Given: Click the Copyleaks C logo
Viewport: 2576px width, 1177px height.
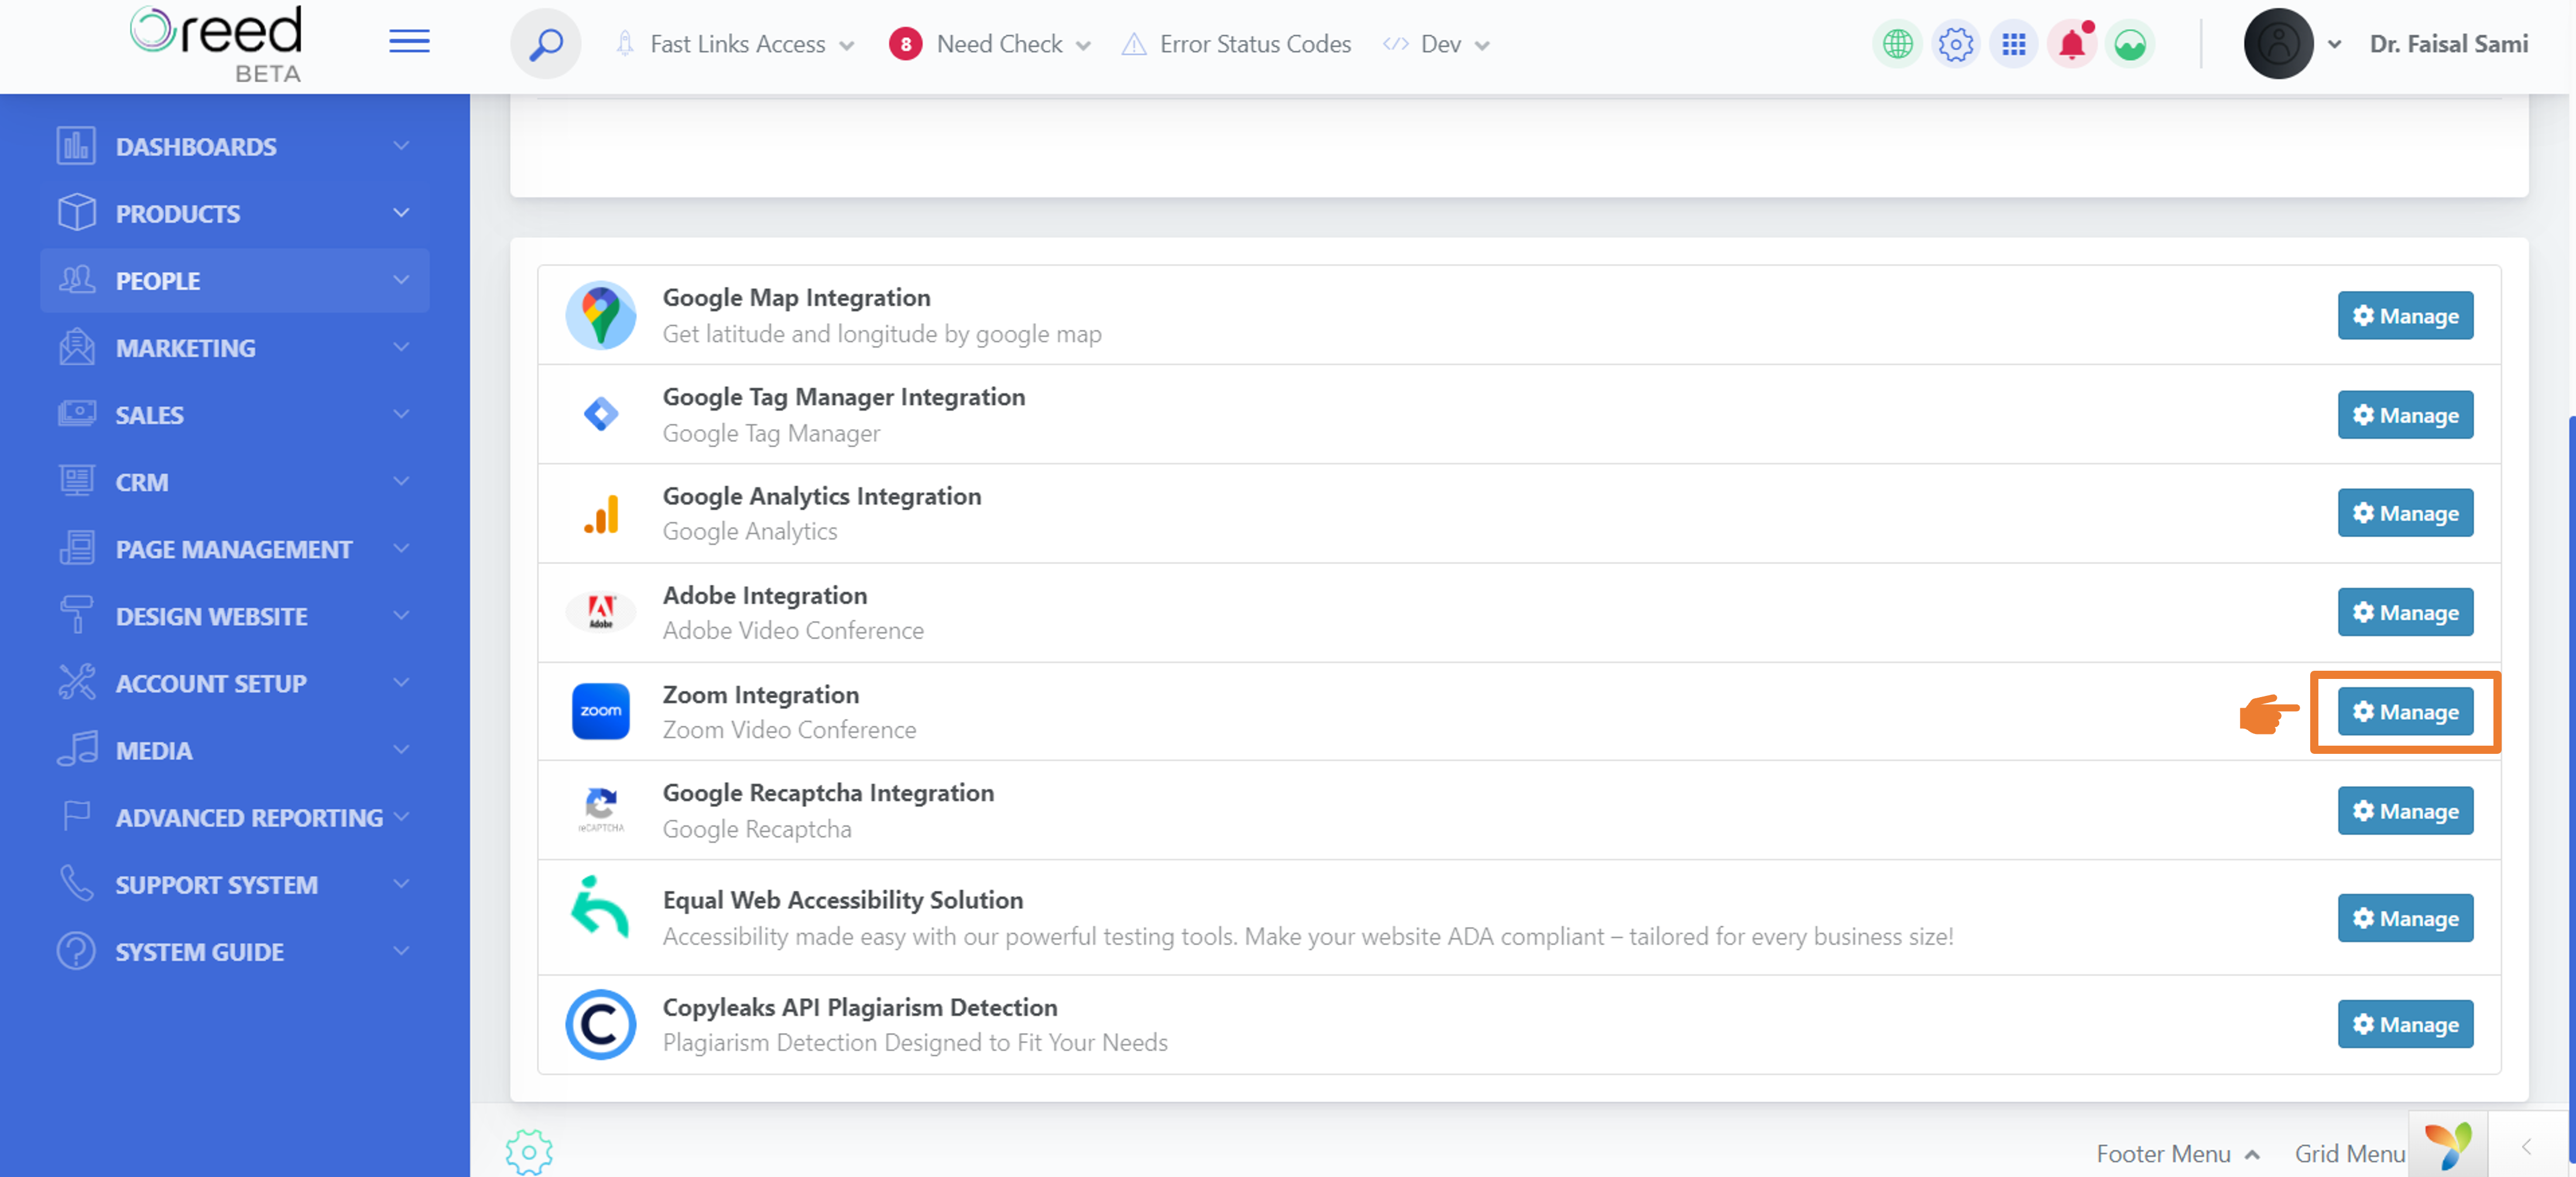Looking at the screenshot, I should coord(600,1025).
